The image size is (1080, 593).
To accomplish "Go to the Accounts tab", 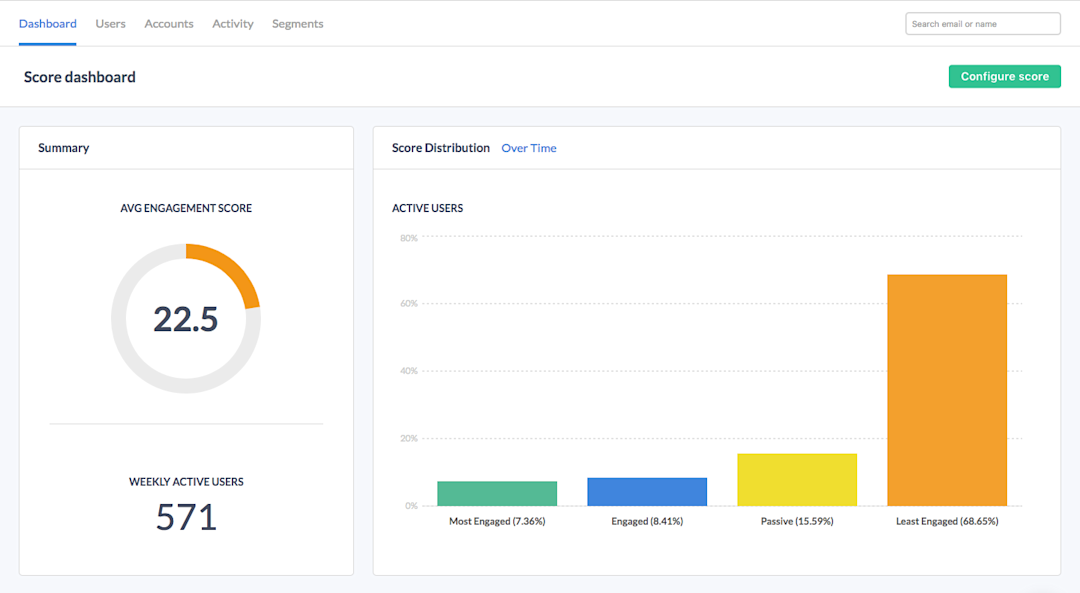I will [169, 23].
